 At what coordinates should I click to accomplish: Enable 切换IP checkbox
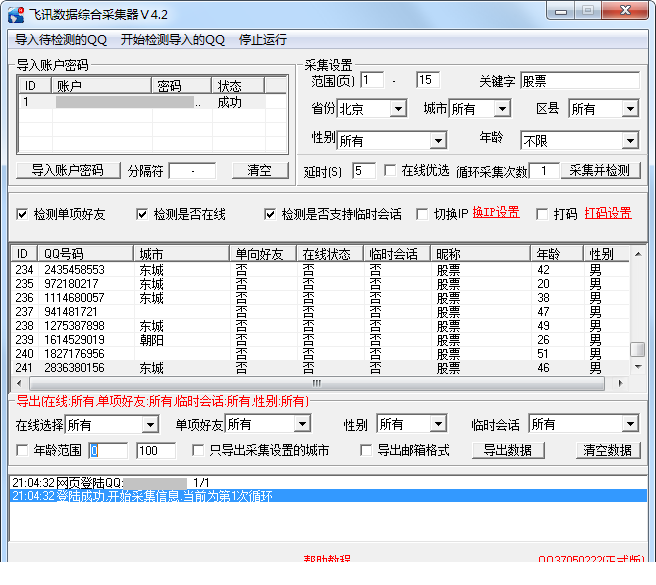pyautogui.click(x=422, y=215)
